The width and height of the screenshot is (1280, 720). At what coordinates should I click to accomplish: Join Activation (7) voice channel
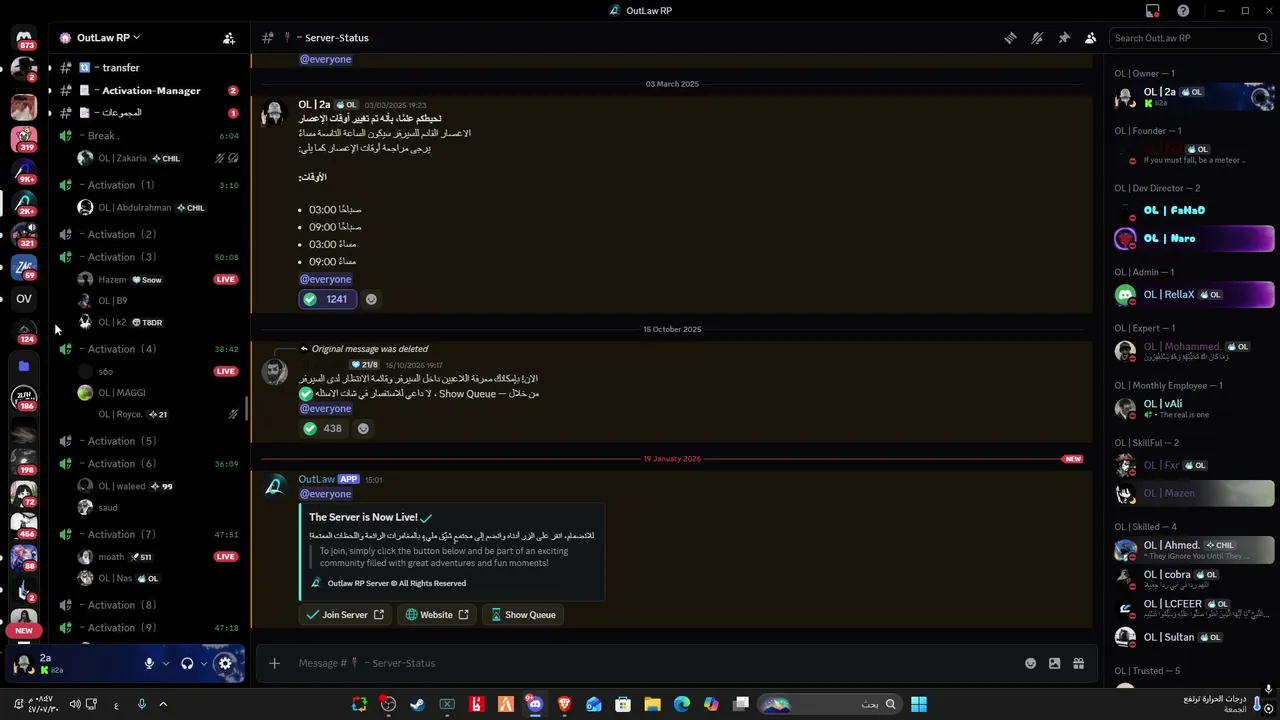tap(146, 535)
